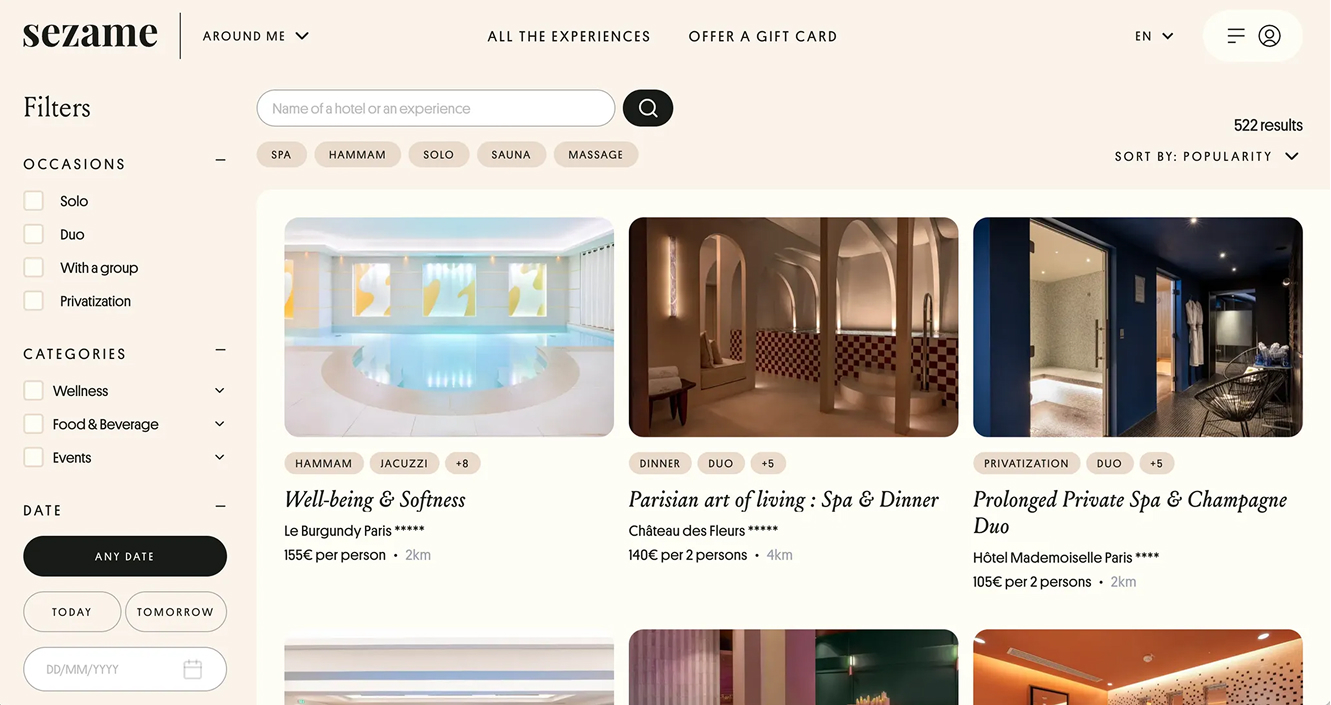Screen dimensions: 1331x705
Task: Check the Solo occasion checkbox
Action: [34, 201]
